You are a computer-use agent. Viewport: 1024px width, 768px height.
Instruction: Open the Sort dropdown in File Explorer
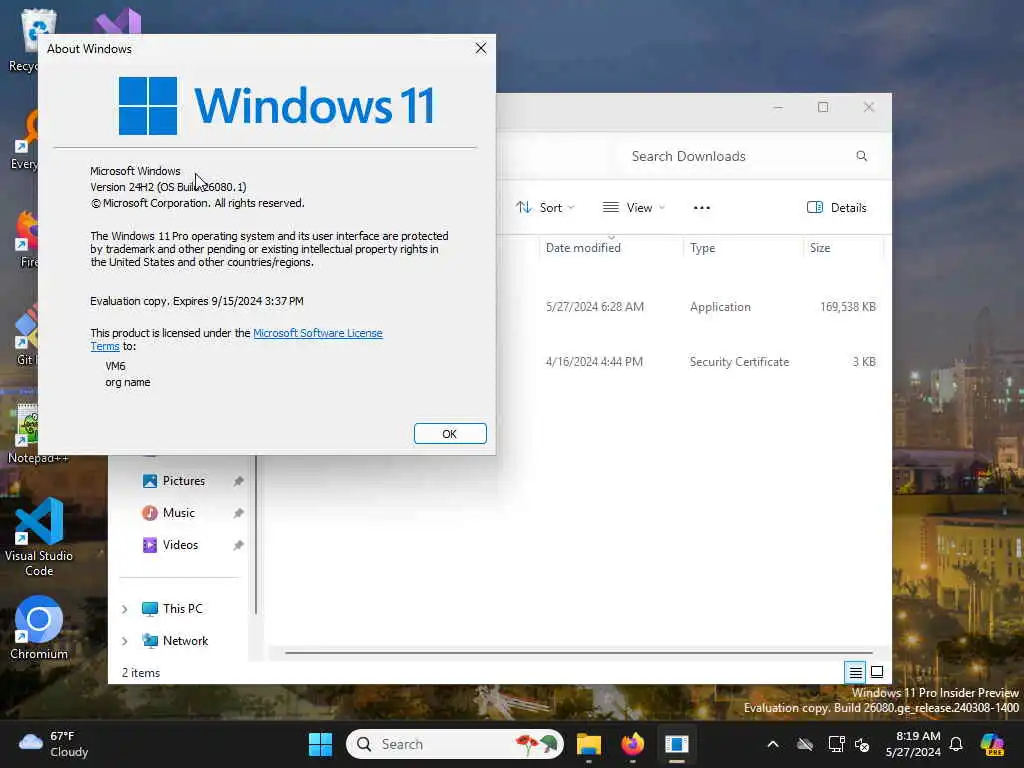coord(545,208)
